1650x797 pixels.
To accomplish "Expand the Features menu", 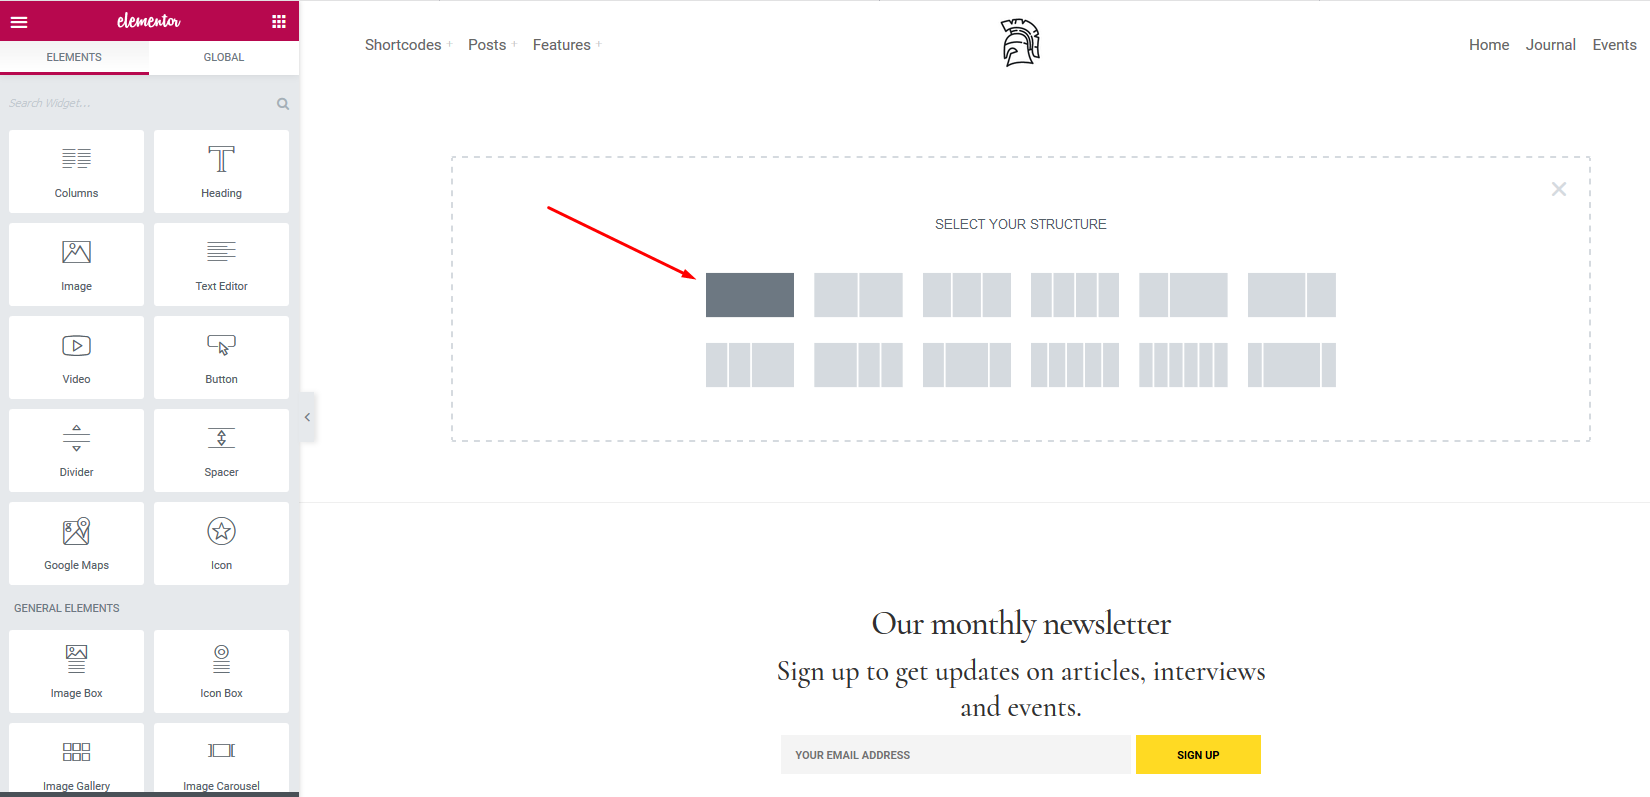I will click(562, 45).
